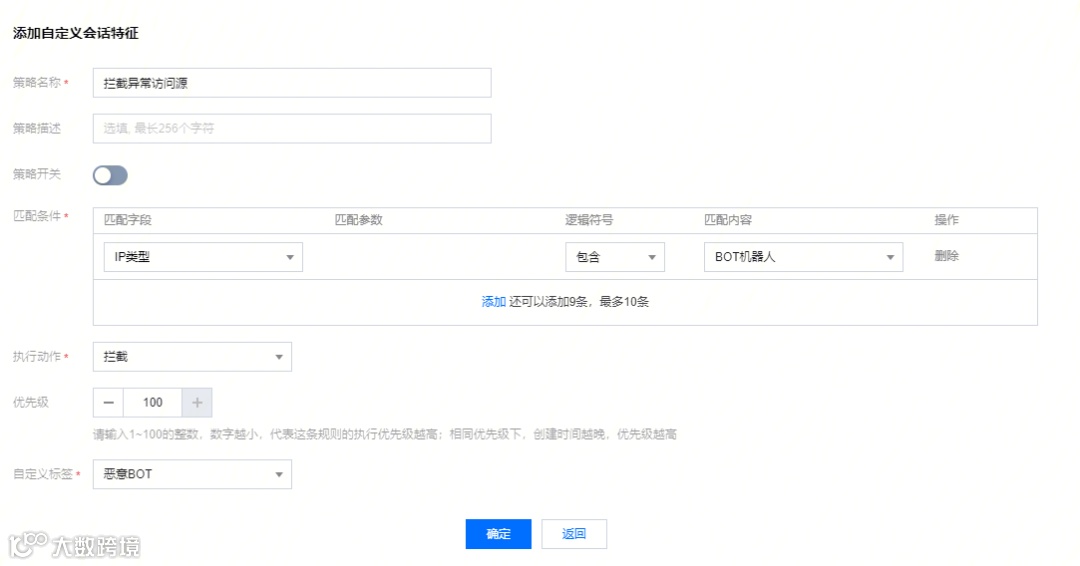Click 删除 to remove the condition row
The width and height of the screenshot is (1080, 566).
pos(946,256)
